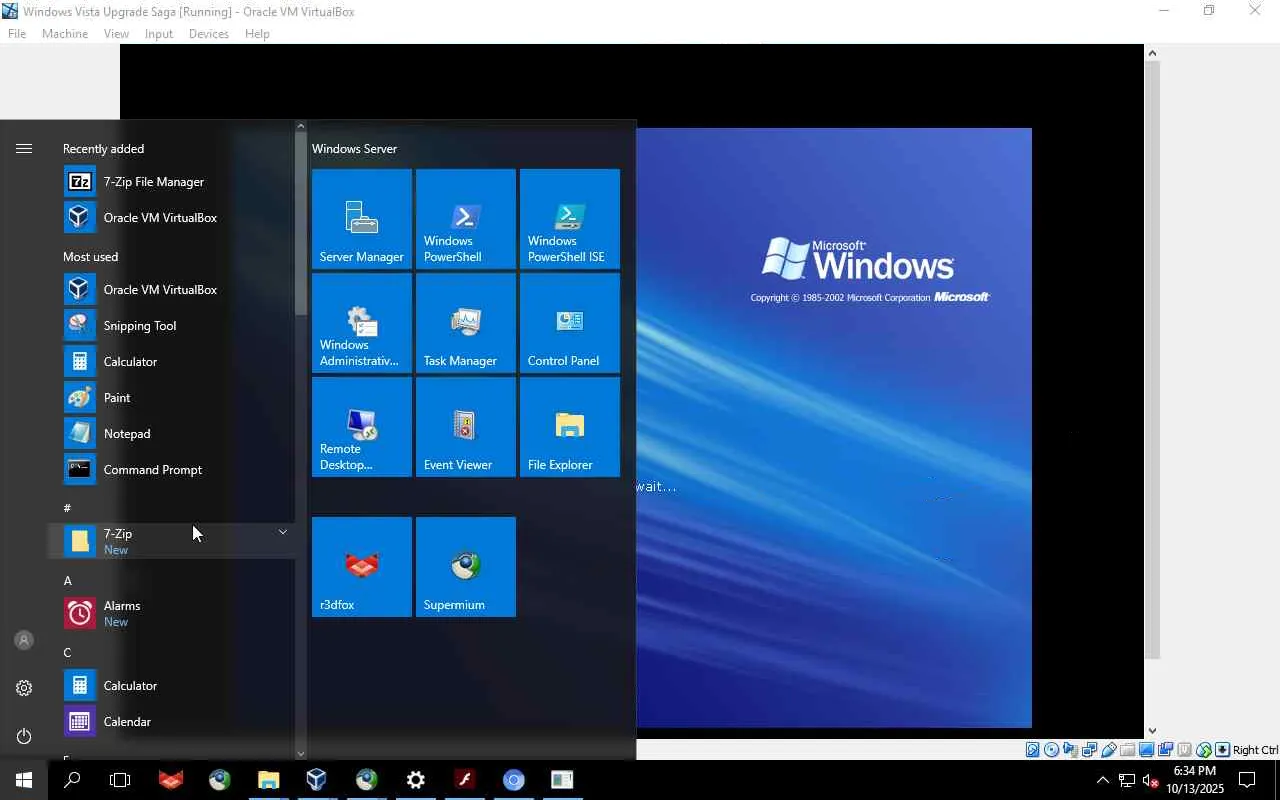Open the VirtualBox Input menu
The image size is (1280, 800).
[159, 34]
